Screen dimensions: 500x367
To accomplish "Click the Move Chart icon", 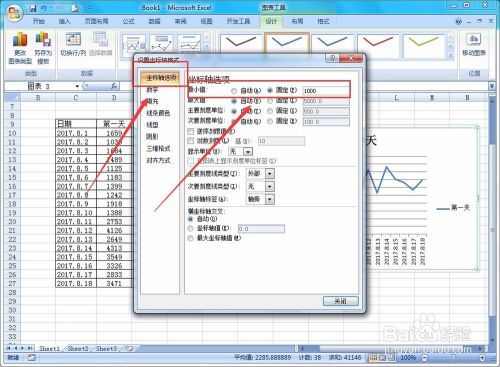I will (474, 40).
